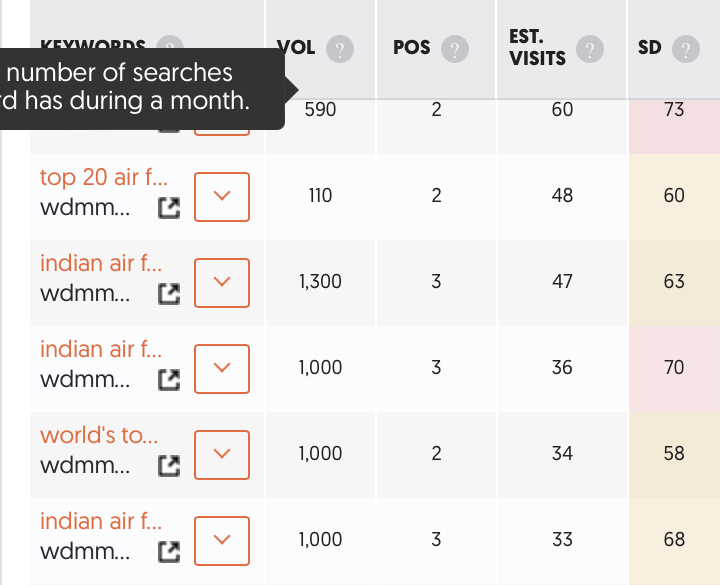Open help icon next to POS header

click(x=455, y=49)
